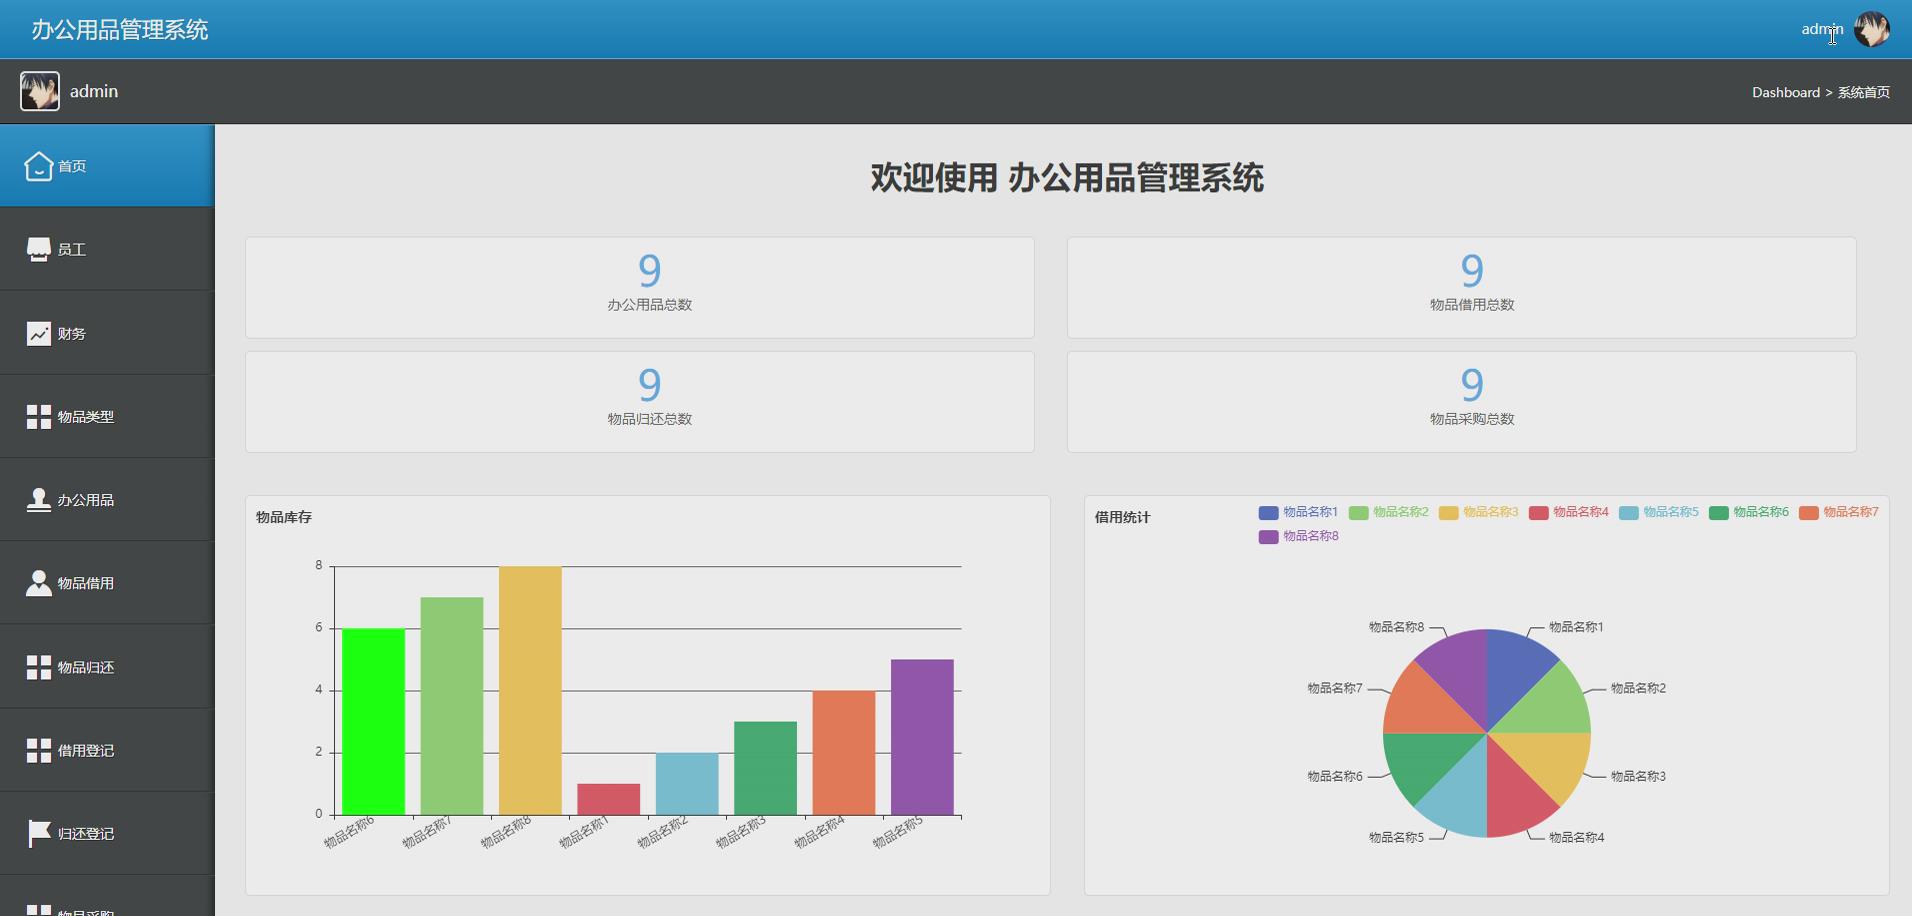
Task: Click the dark green 物品名称6 pie slice
Action: (1426, 759)
